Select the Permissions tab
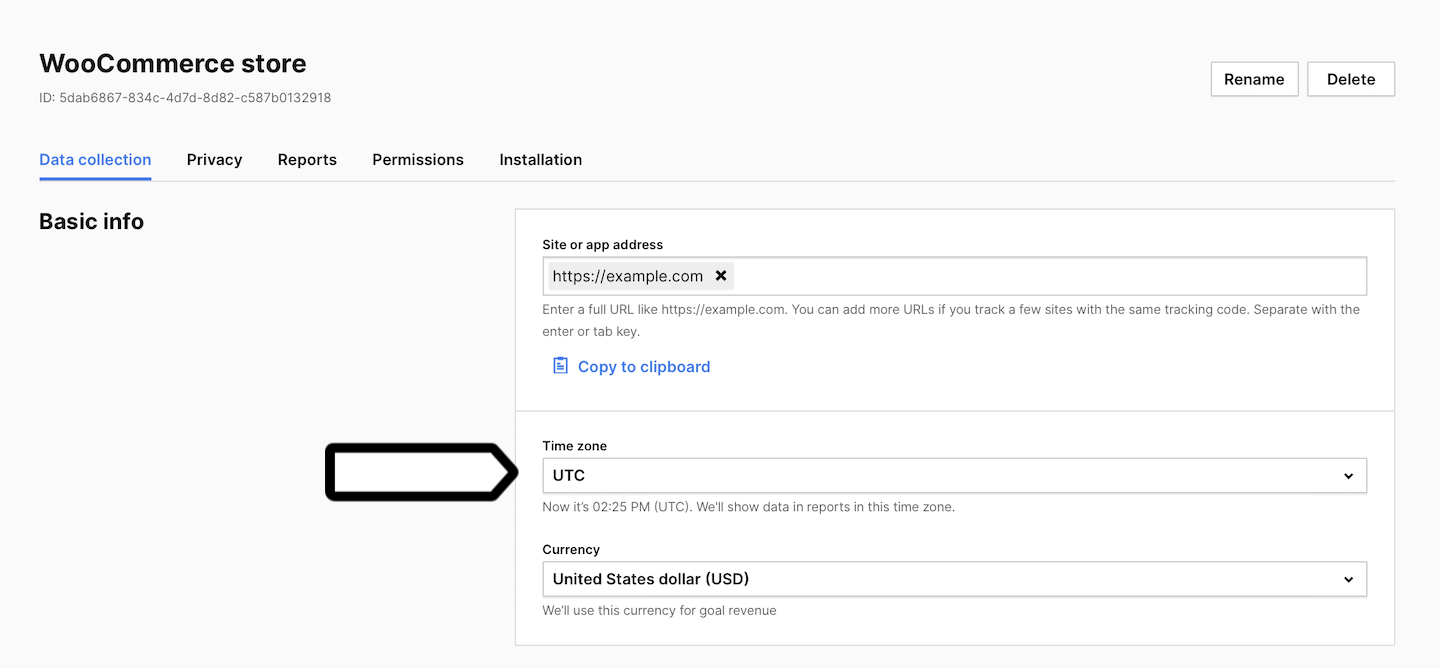This screenshot has height=668, width=1440. pyautogui.click(x=418, y=160)
